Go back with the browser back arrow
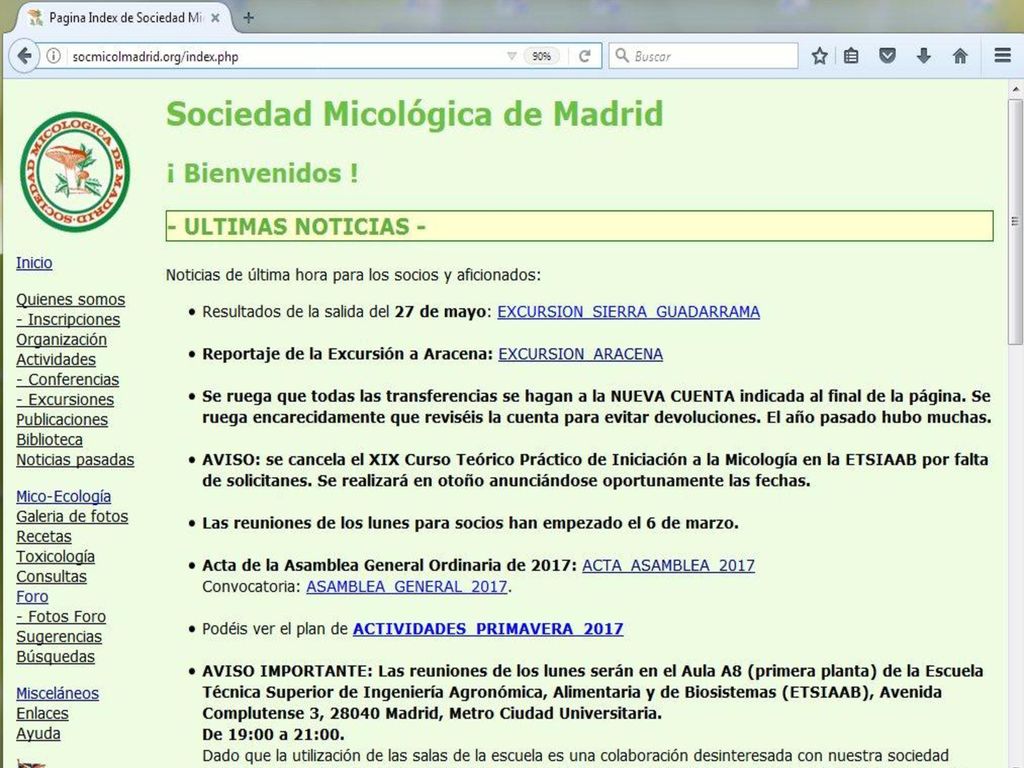Screen dimensions: 1024x768 click(x=24, y=56)
